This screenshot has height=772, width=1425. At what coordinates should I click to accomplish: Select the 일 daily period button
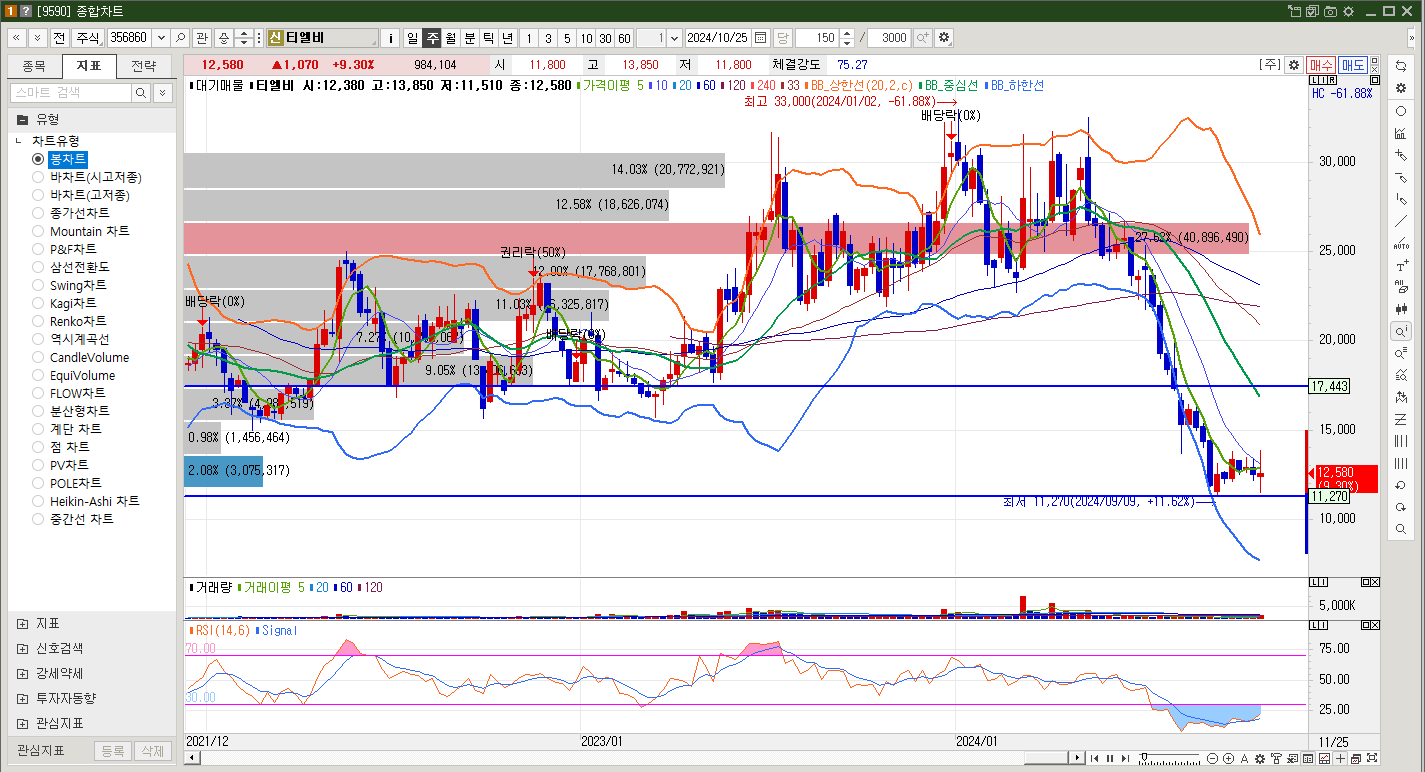412,37
